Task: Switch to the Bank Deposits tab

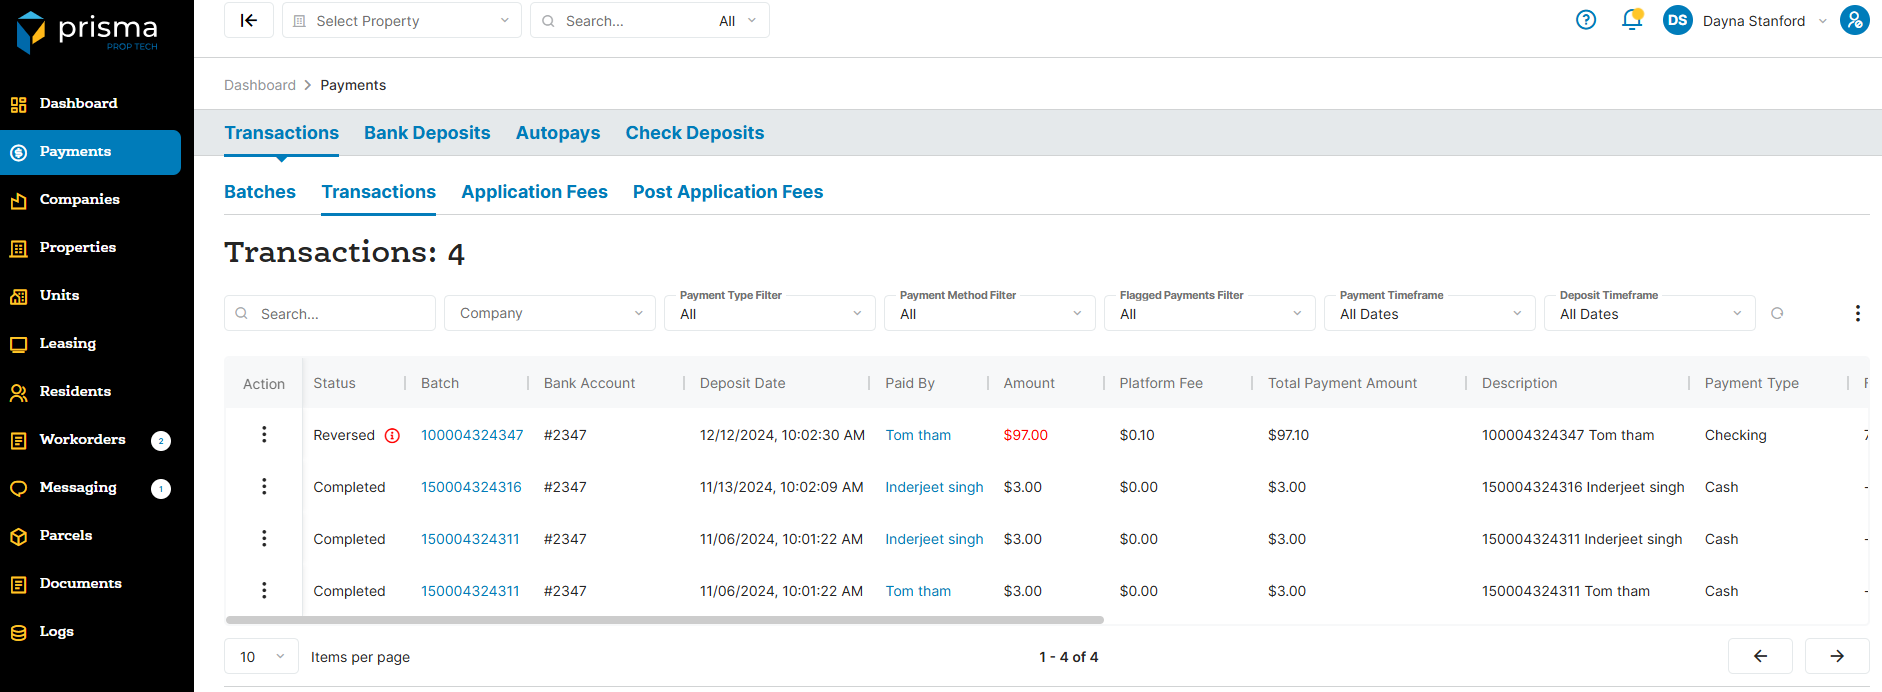Action: click(427, 133)
